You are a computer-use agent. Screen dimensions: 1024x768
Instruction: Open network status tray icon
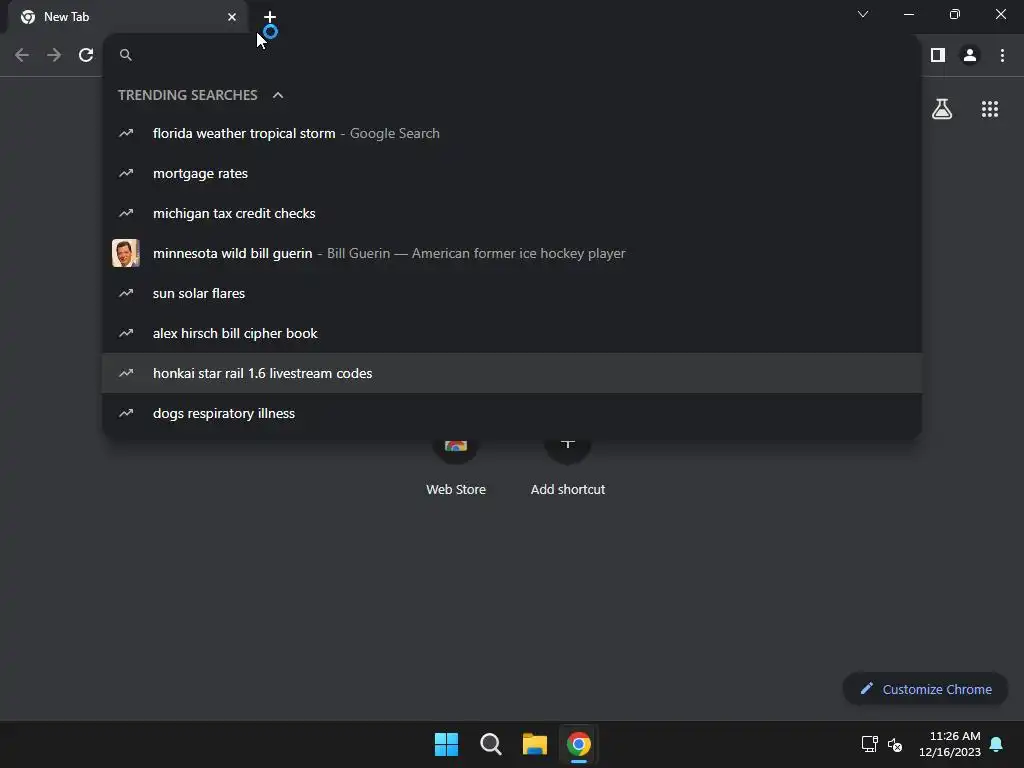pos(869,744)
